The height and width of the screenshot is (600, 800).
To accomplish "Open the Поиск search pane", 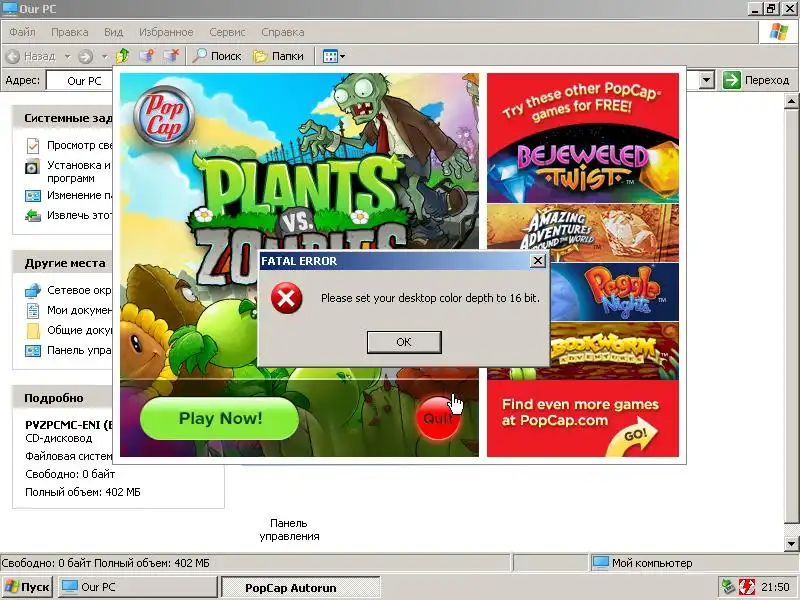I will (x=217, y=56).
